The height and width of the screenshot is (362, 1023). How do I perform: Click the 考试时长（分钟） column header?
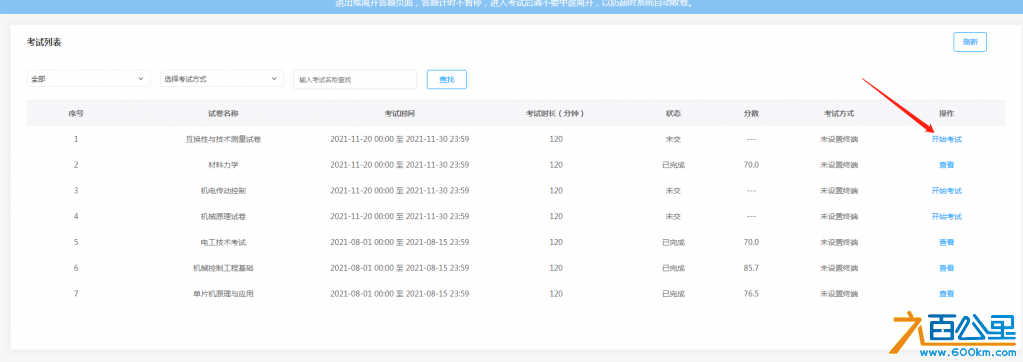555,113
